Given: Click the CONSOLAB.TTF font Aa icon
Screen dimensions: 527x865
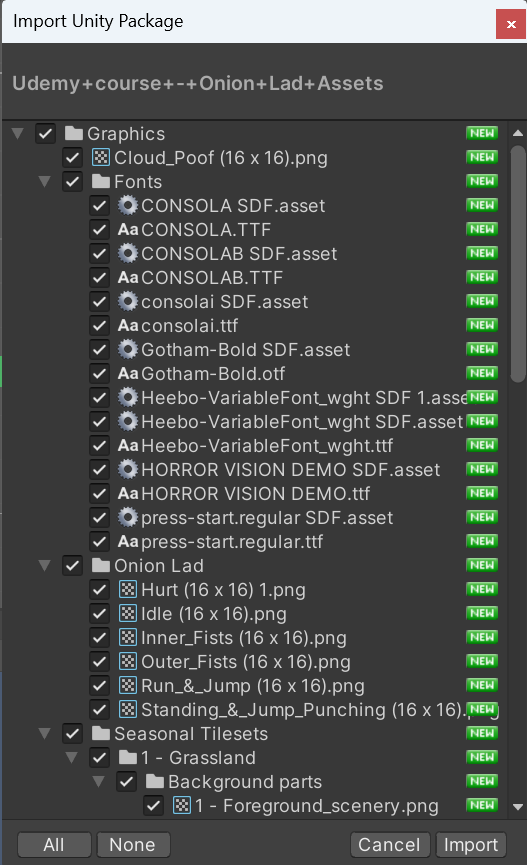Looking at the screenshot, I should (x=128, y=277).
